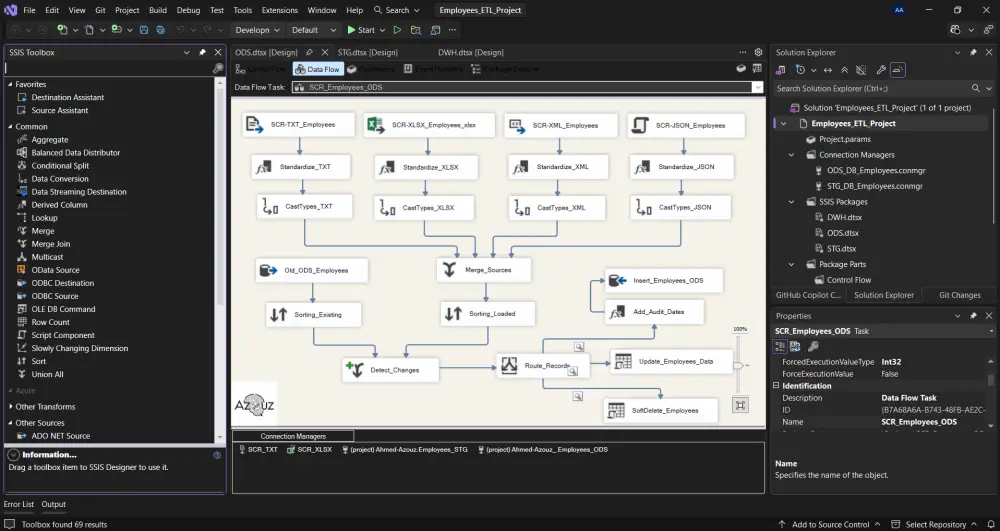The width and height of the screenshot is (1000, 531).
Task: Collapse the Employees_ETL_Project node
Action: (784, 124)
